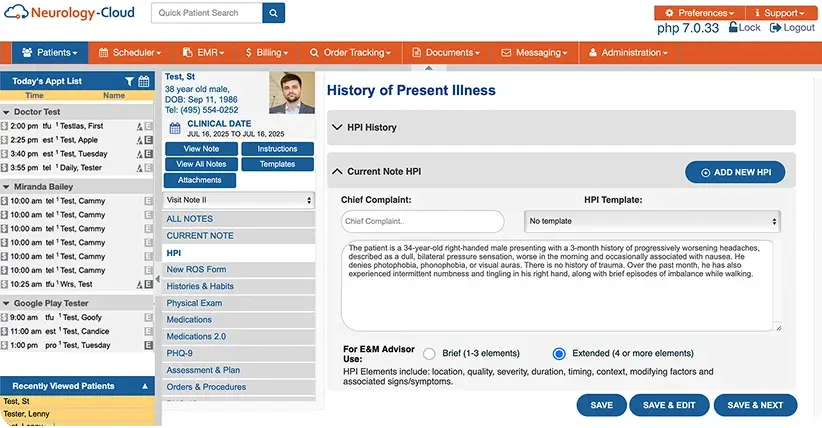
Task: Open the Documents menu
Action: 447,52
